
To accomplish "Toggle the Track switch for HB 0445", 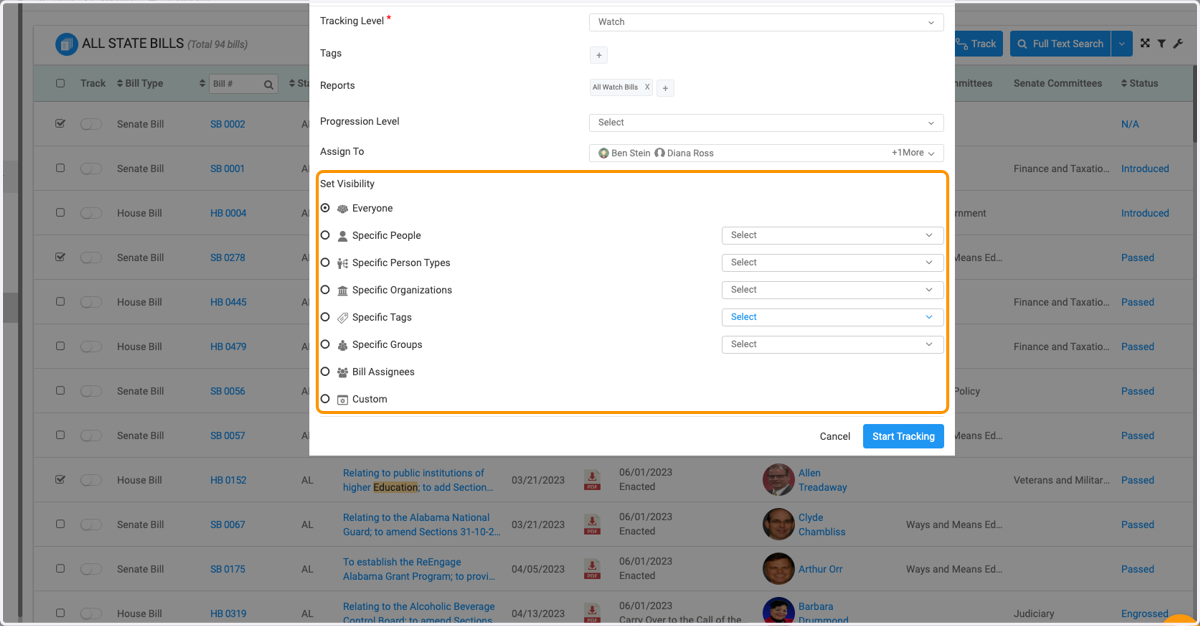I will coord(91,302).
